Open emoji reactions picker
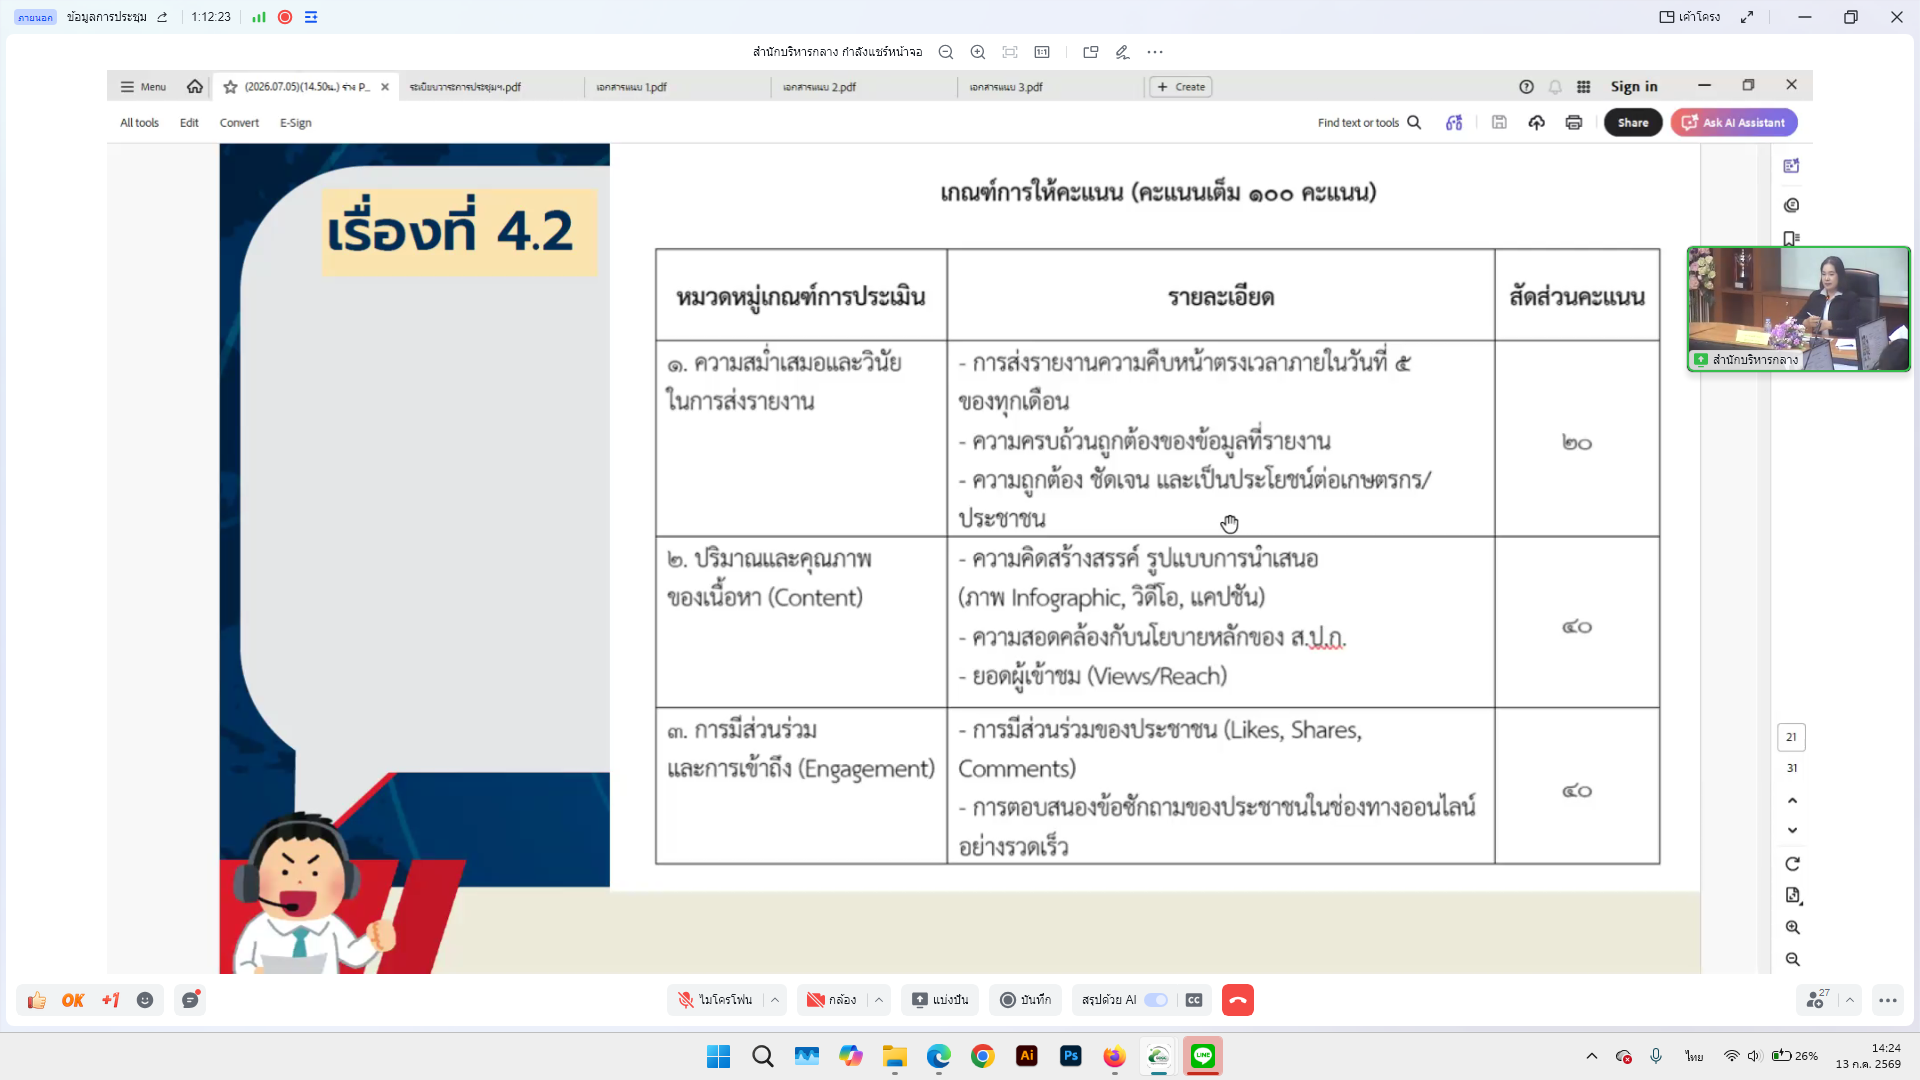Image resolution: width=1920 pixels, height=1080 pixels. click(145, 1000)
